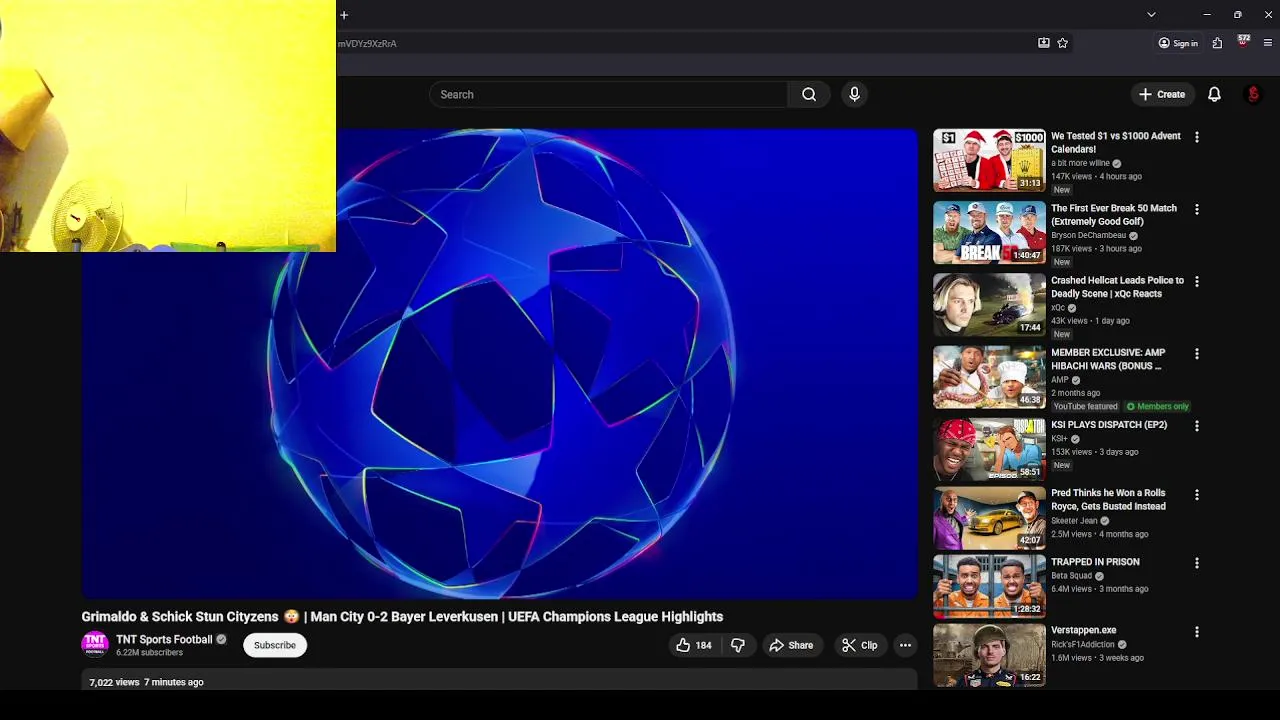Open options for KSI Plays Dispatch video
This screenshot has width=1280, height=720.
click(x=1197, y=425)
